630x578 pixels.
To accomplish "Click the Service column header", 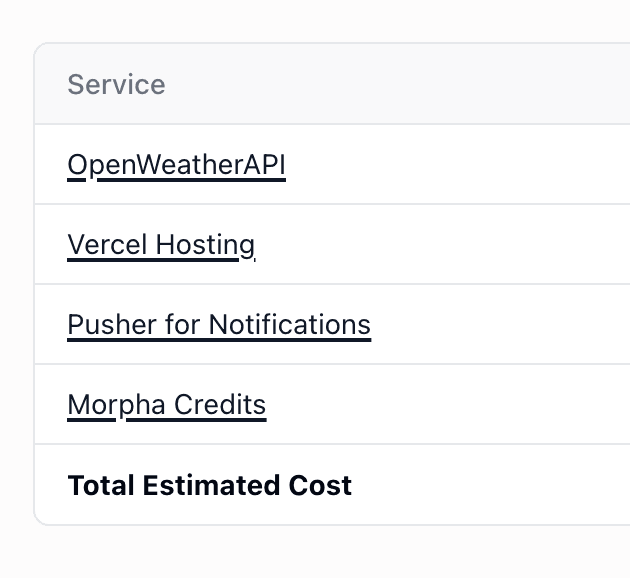I will tap(116, 84).
